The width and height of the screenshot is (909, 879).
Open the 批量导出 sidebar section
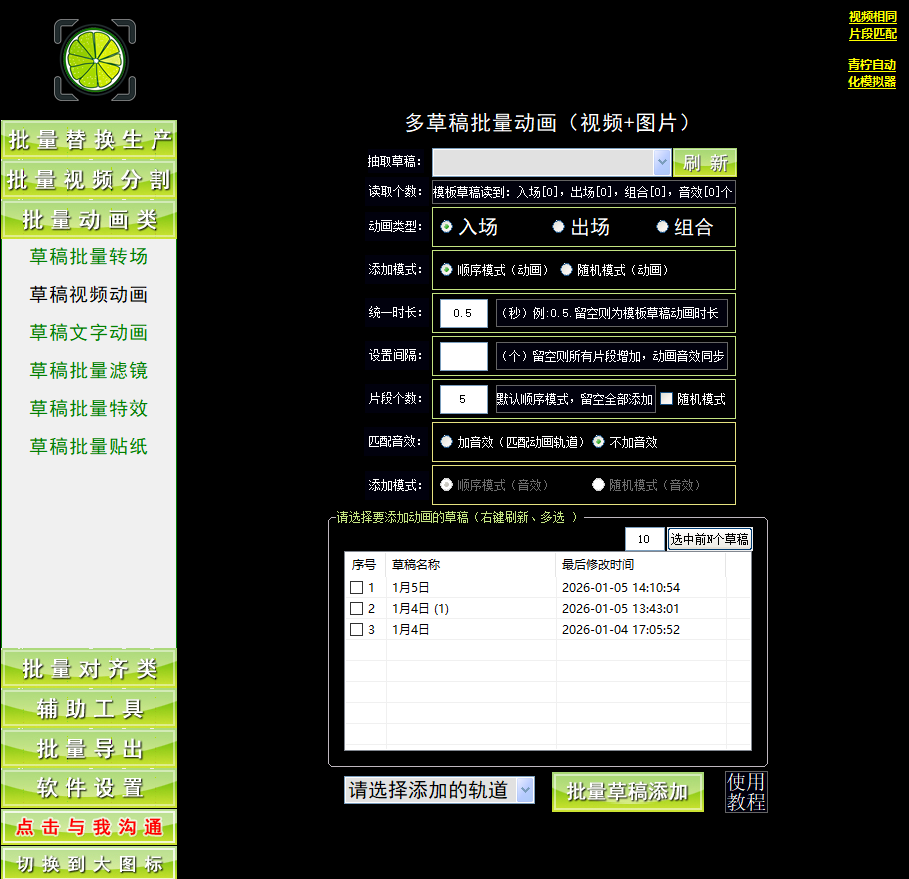(88, 747)
